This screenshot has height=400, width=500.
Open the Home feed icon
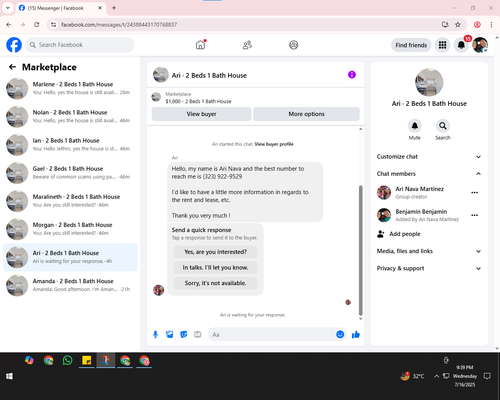coord(200,45)
